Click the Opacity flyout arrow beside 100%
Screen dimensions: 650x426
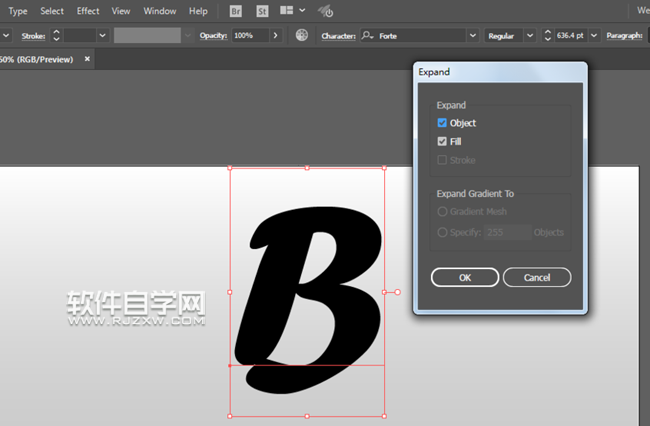[x=275, y=35]
